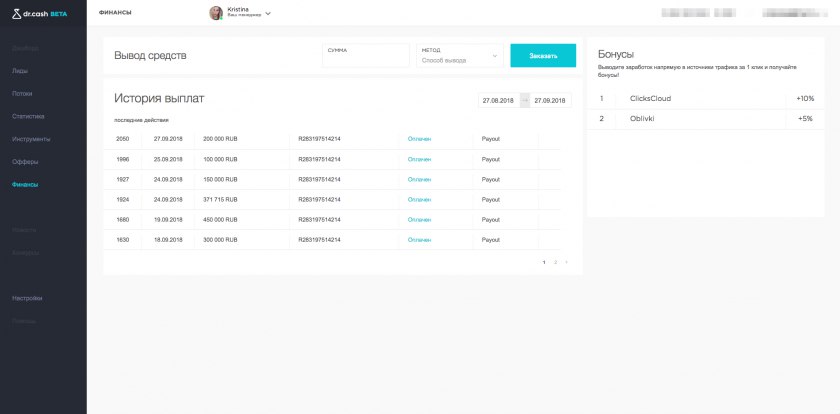
Task: Open the Способ вывода method dropdown
Action: point(460,55)
